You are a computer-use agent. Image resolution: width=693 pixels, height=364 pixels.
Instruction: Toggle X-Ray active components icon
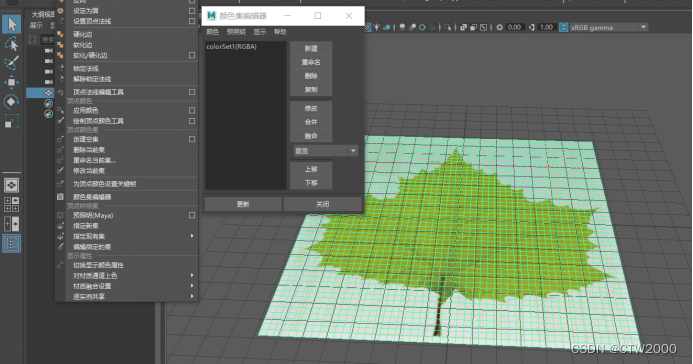click(x=473, y=27)
